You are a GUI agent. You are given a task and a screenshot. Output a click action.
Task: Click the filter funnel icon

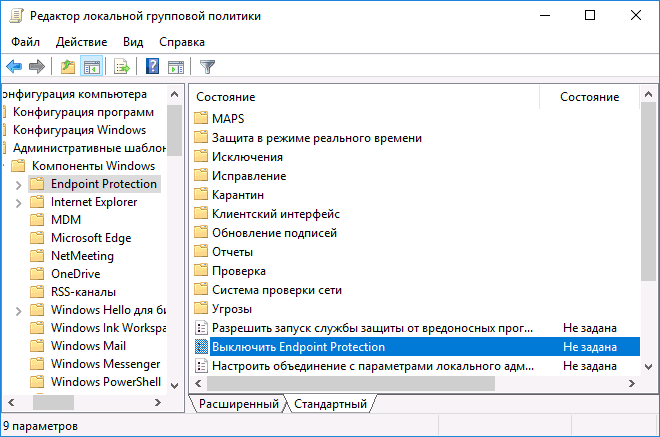(x=207, y=67)
